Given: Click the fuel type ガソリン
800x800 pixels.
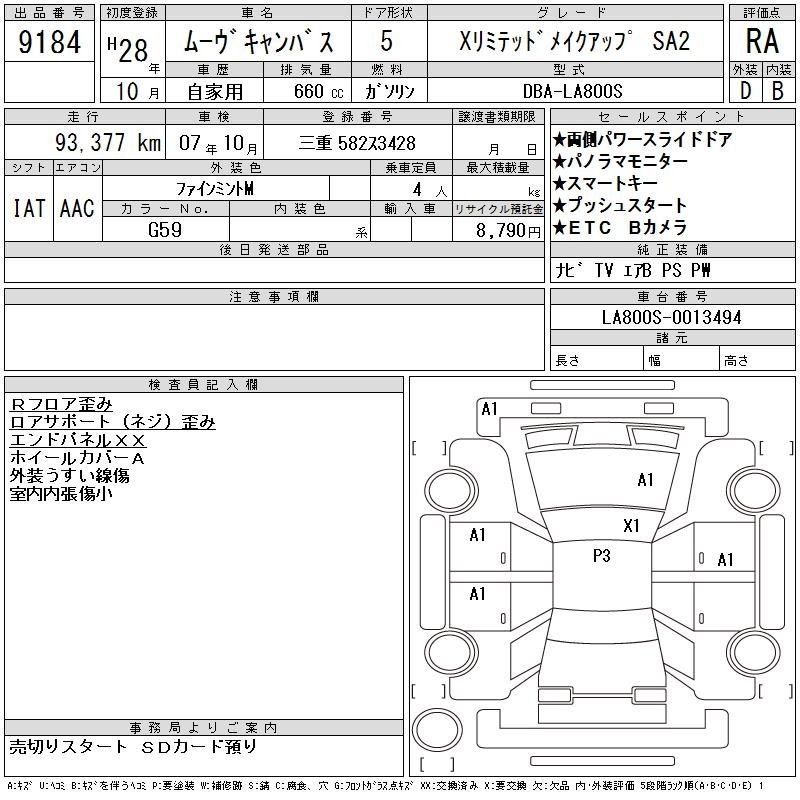Looking at the screenshot, I should tap(389, 92).
